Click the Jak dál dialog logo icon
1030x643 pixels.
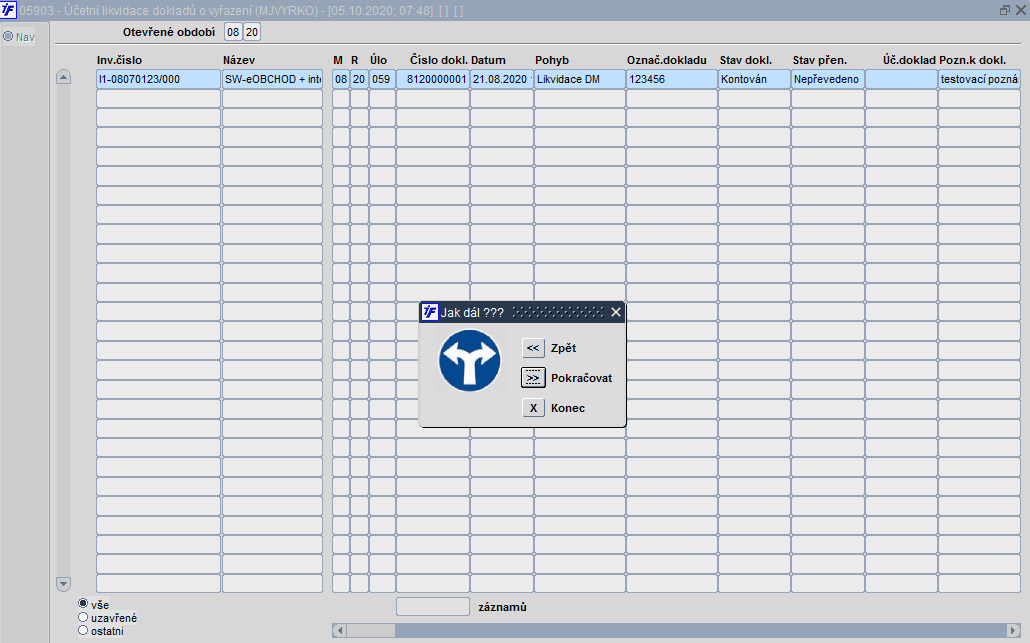coord(430,312)
